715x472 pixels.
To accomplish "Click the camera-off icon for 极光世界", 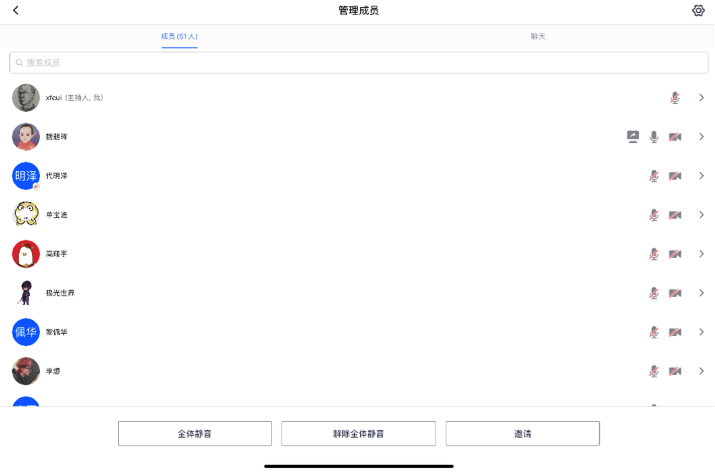I will pos(675,293).
